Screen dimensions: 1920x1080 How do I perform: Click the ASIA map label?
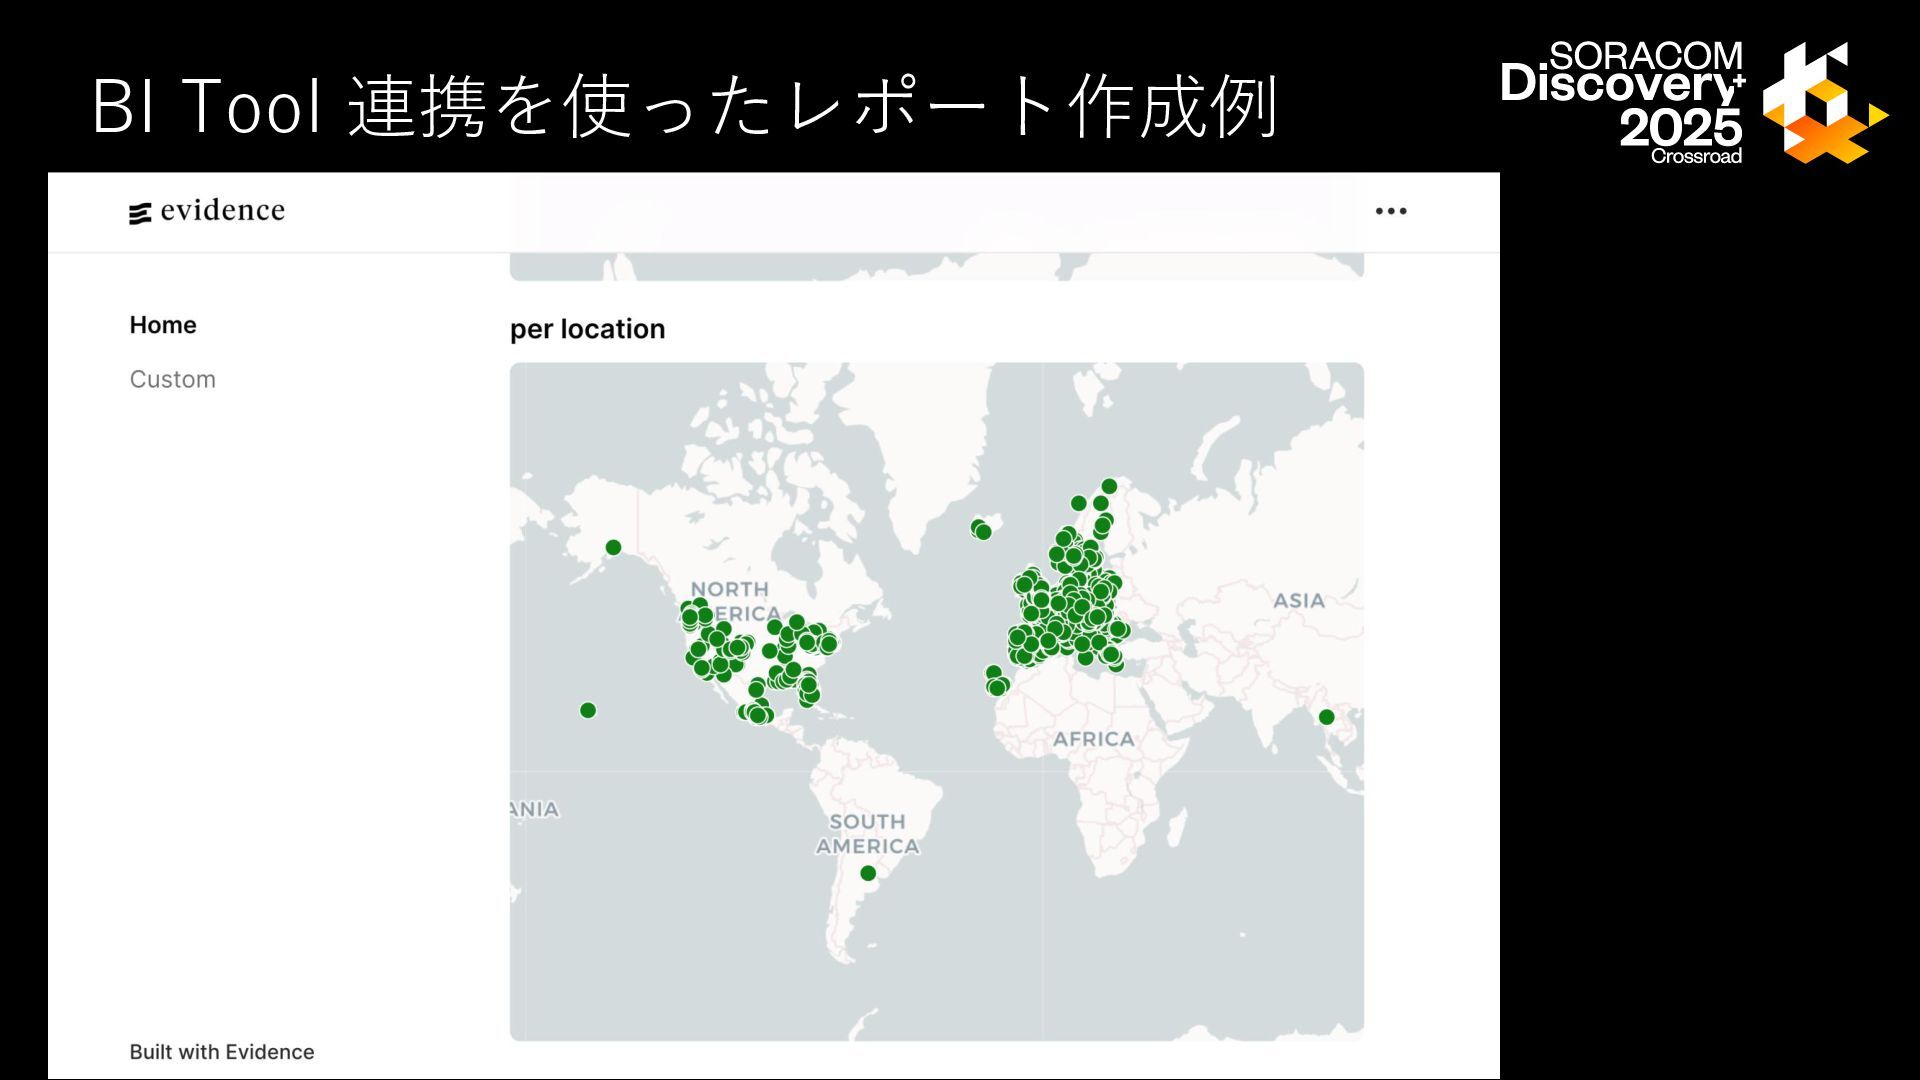1298,601
